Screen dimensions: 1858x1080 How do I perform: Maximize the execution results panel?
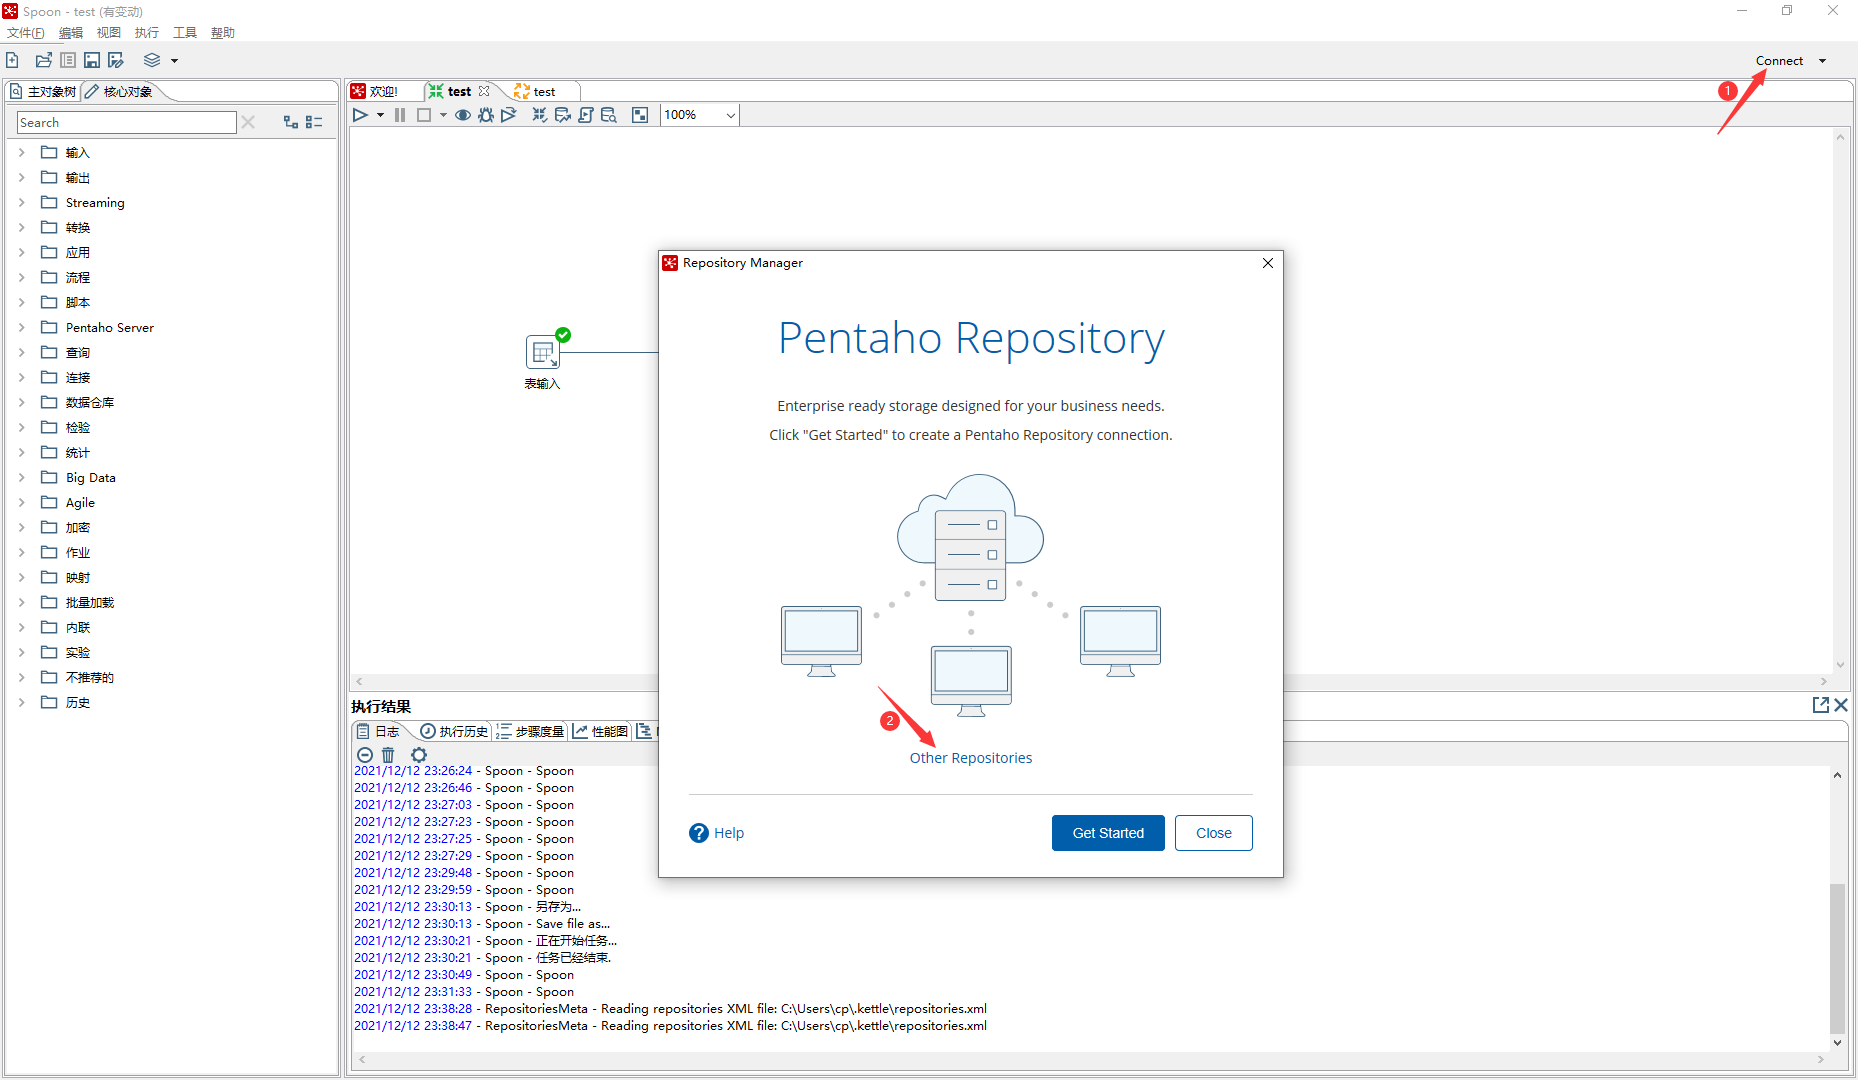click(1821, 705)
